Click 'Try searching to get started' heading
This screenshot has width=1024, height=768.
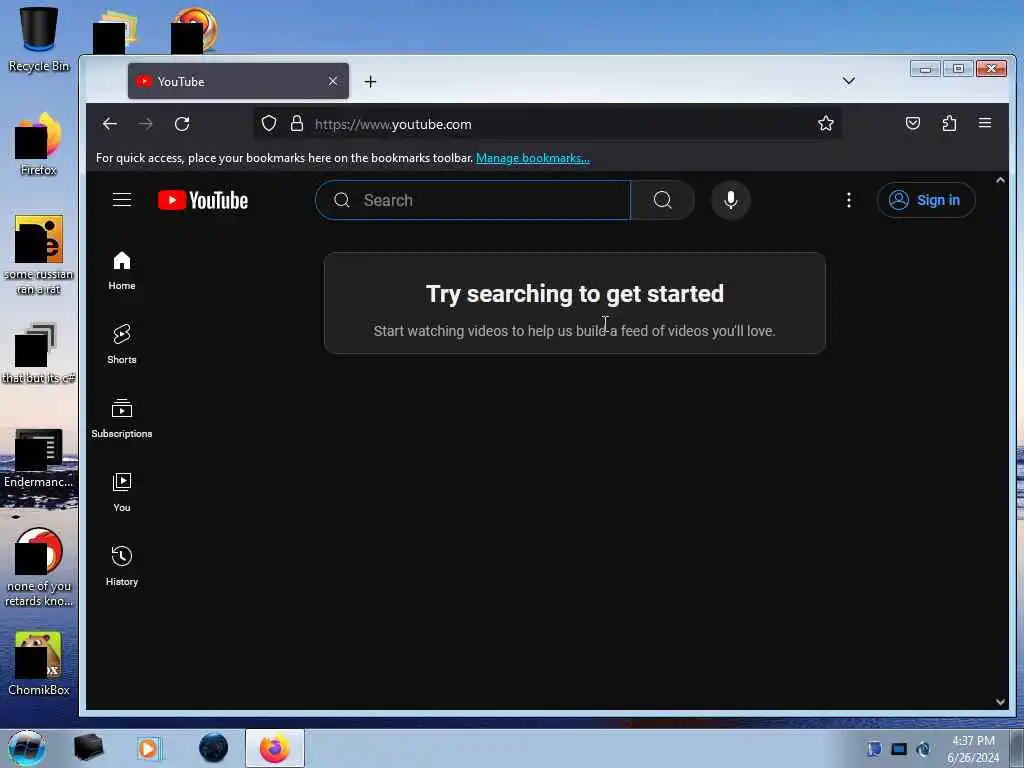click(575, 294)
